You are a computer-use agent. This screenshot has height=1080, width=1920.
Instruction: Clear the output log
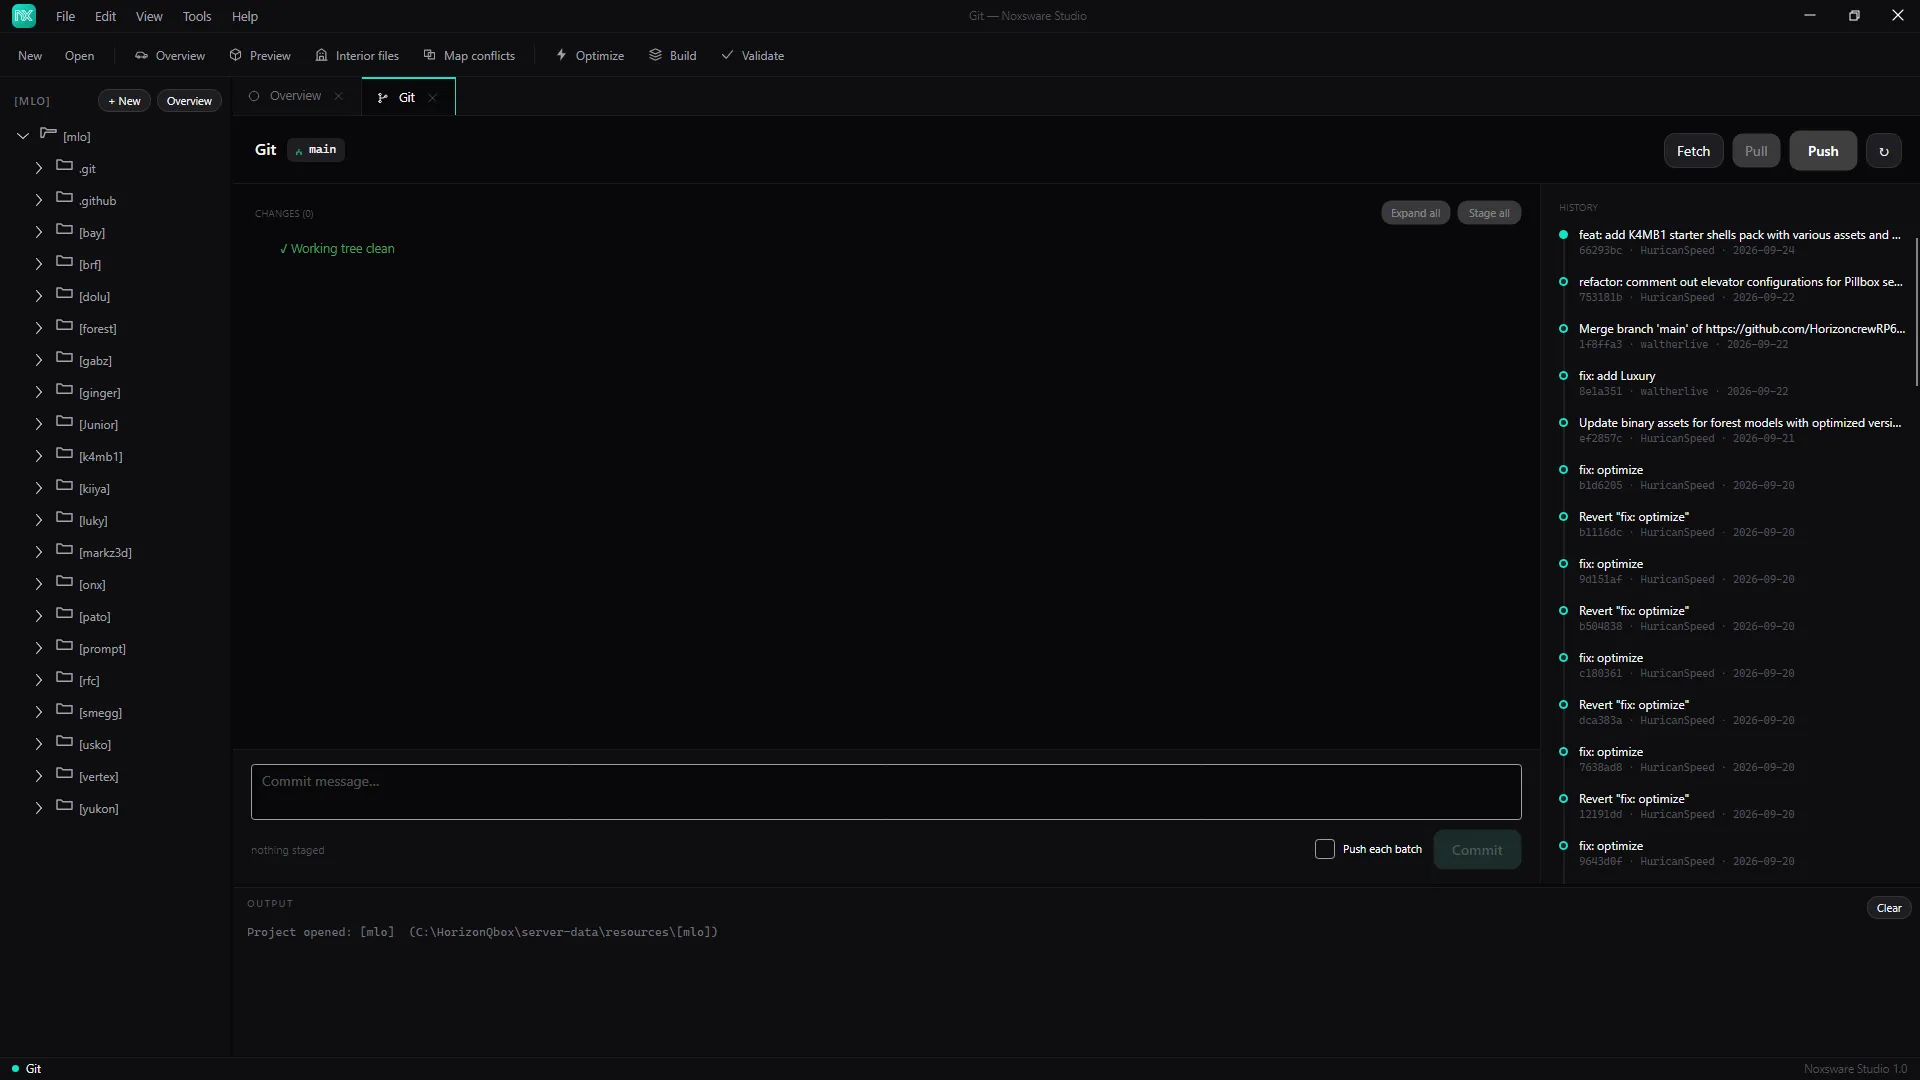click(x=1889, y=908)
